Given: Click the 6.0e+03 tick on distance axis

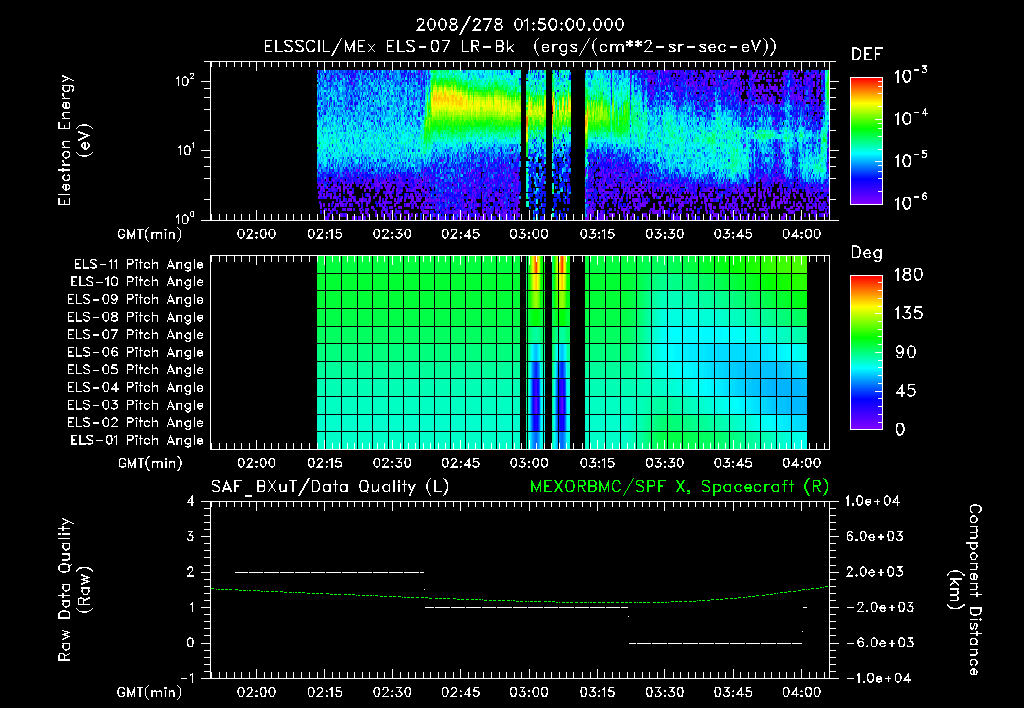Looking at the screenshot, I should coord(874,536).
